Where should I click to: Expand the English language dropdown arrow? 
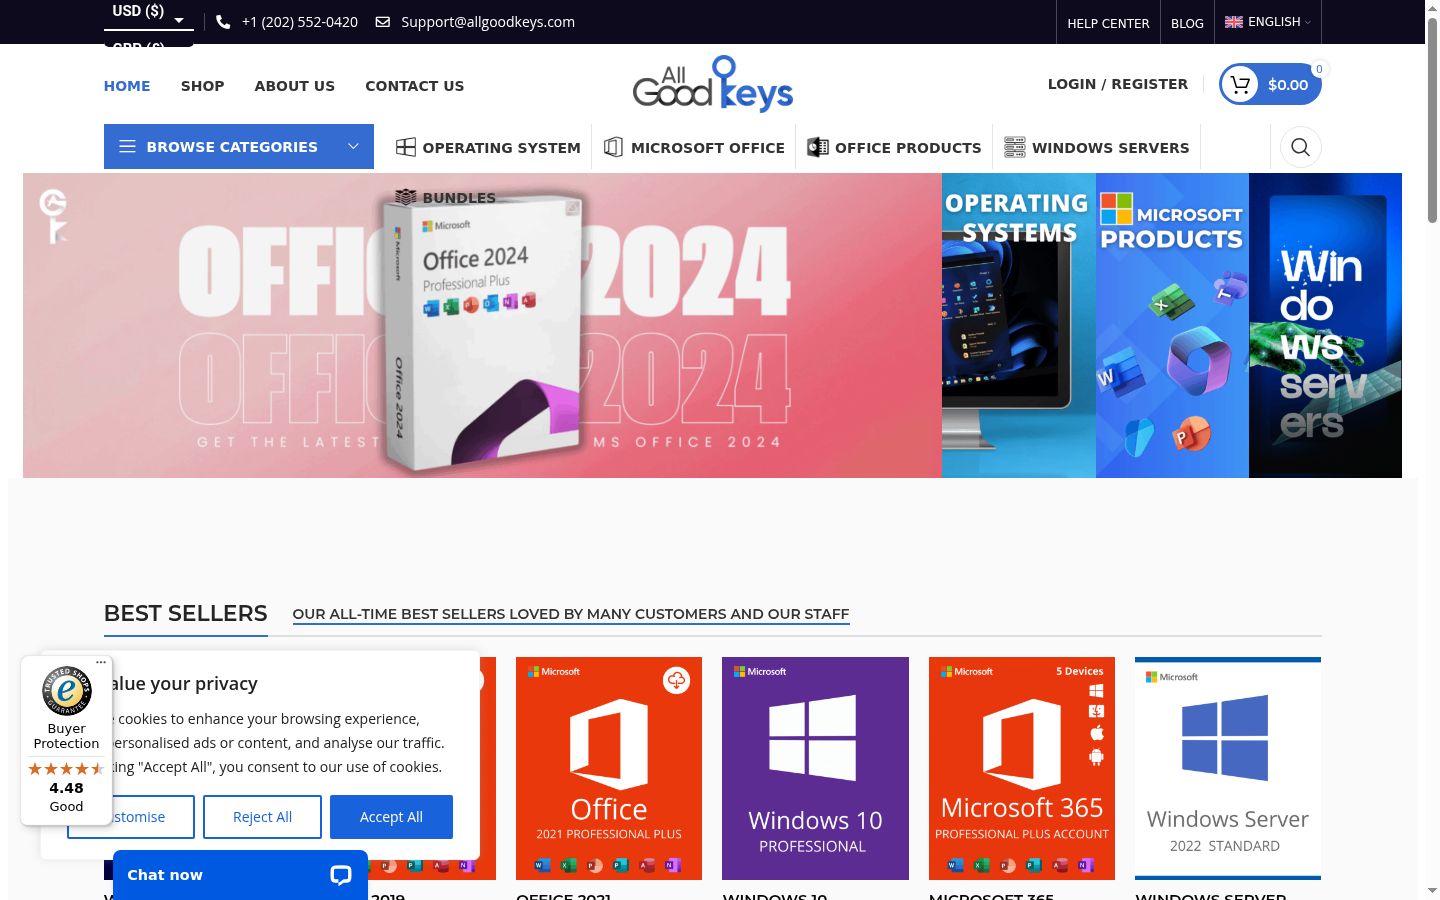point(1307,23)
